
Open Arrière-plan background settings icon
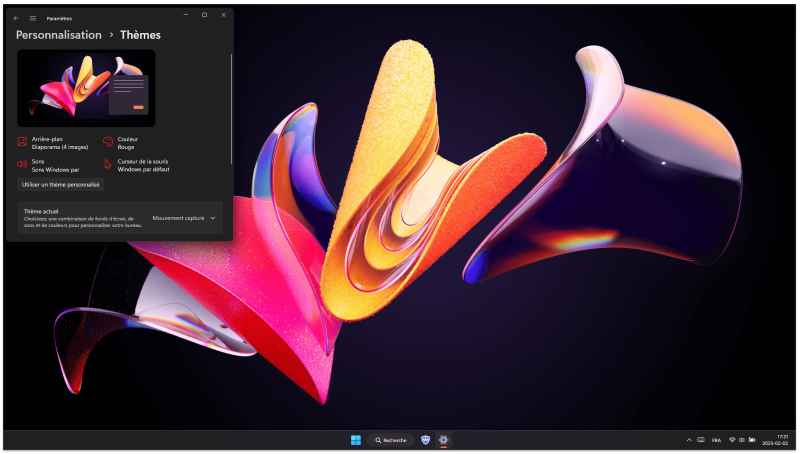[x=22, y=143]
